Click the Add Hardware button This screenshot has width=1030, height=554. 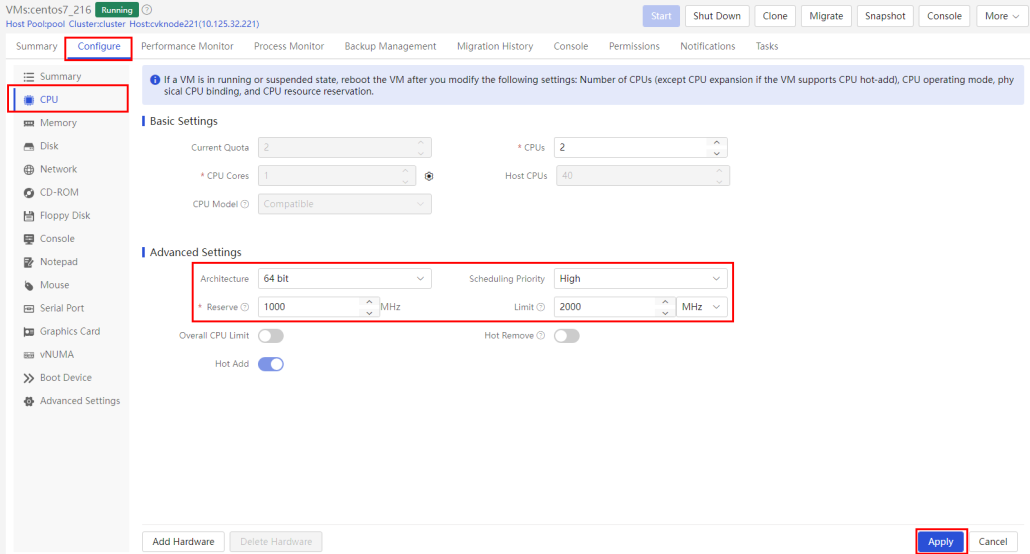pos(183,542)
